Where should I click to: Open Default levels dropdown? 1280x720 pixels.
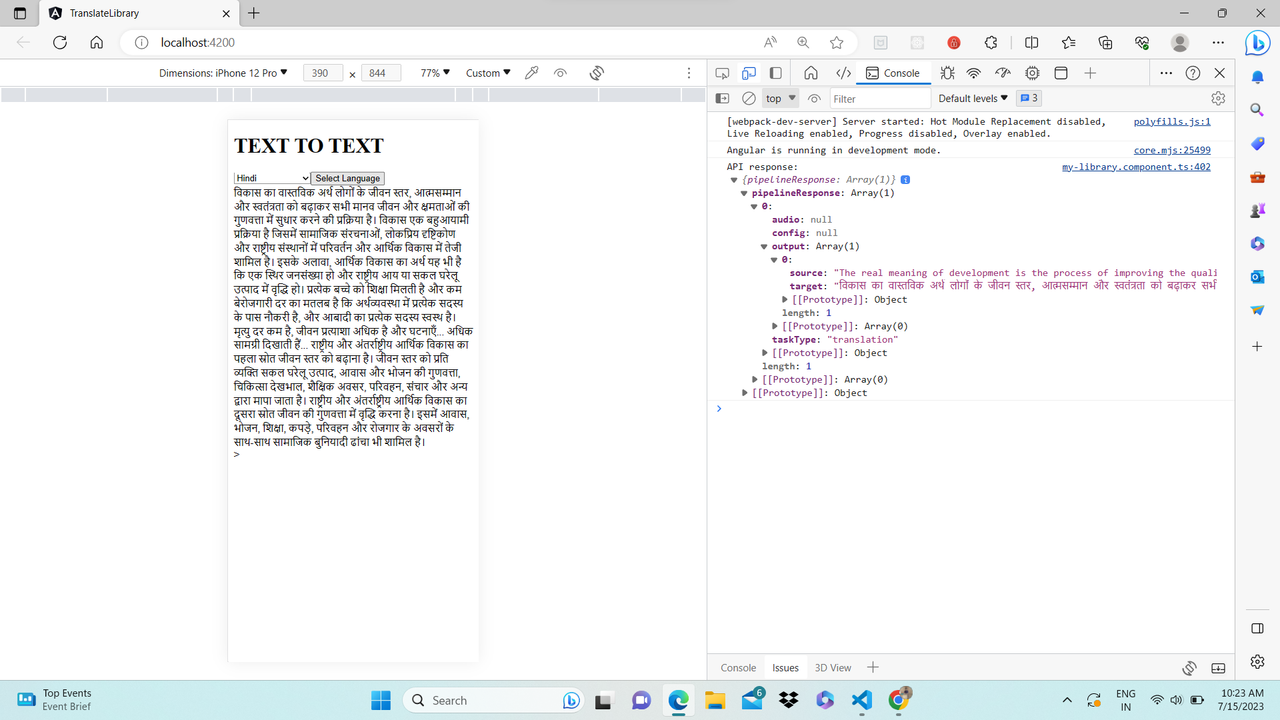tap(973, 99)
